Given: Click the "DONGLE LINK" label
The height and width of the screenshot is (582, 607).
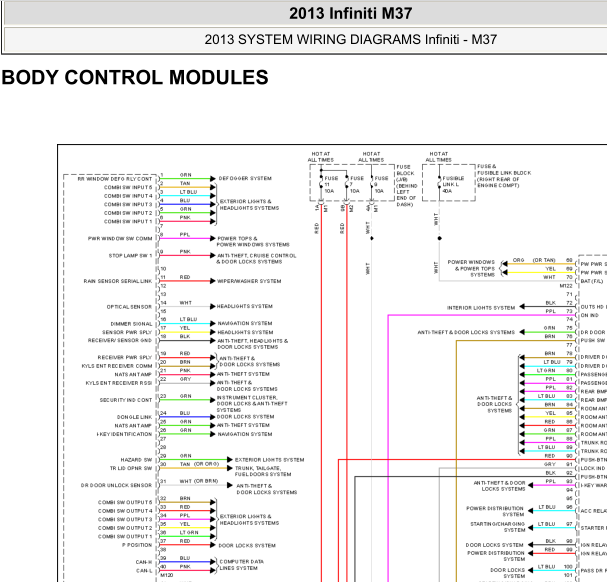Looking at the screenshot, I should pos(134,417).
